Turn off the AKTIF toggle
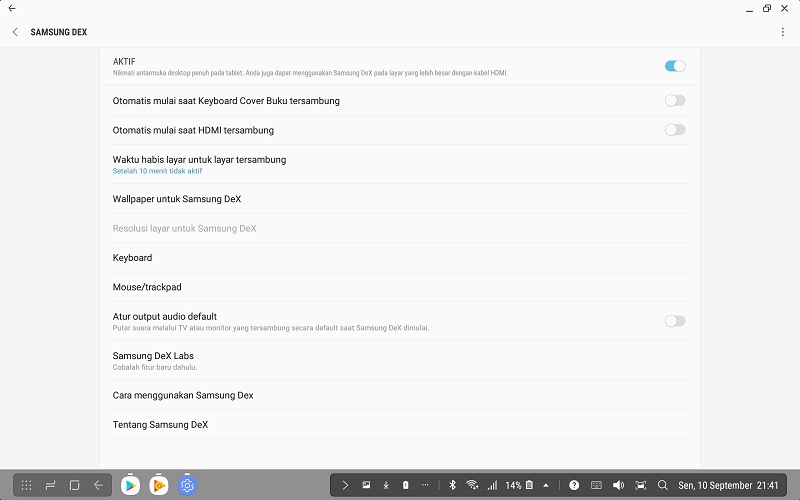Screen dimensions: 800x500 pos(675,66)
